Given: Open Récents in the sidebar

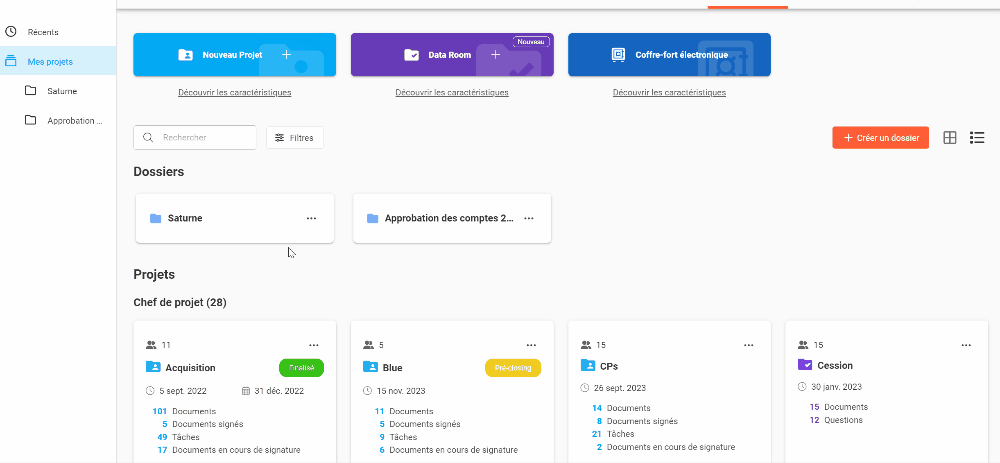Looking at the screenshot, I should (42, 32).
